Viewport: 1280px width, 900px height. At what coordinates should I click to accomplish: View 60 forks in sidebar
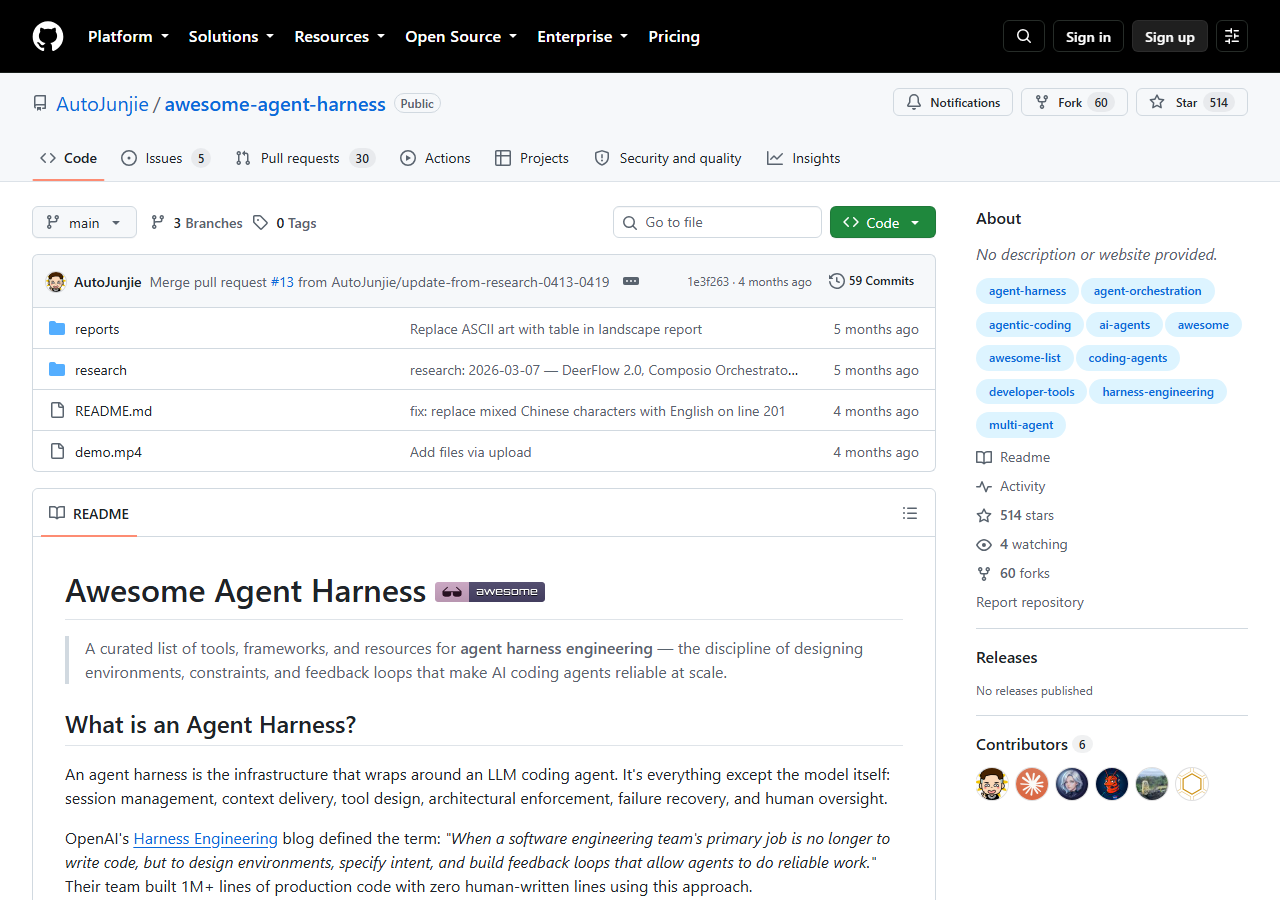click(x=1013, y=573)
